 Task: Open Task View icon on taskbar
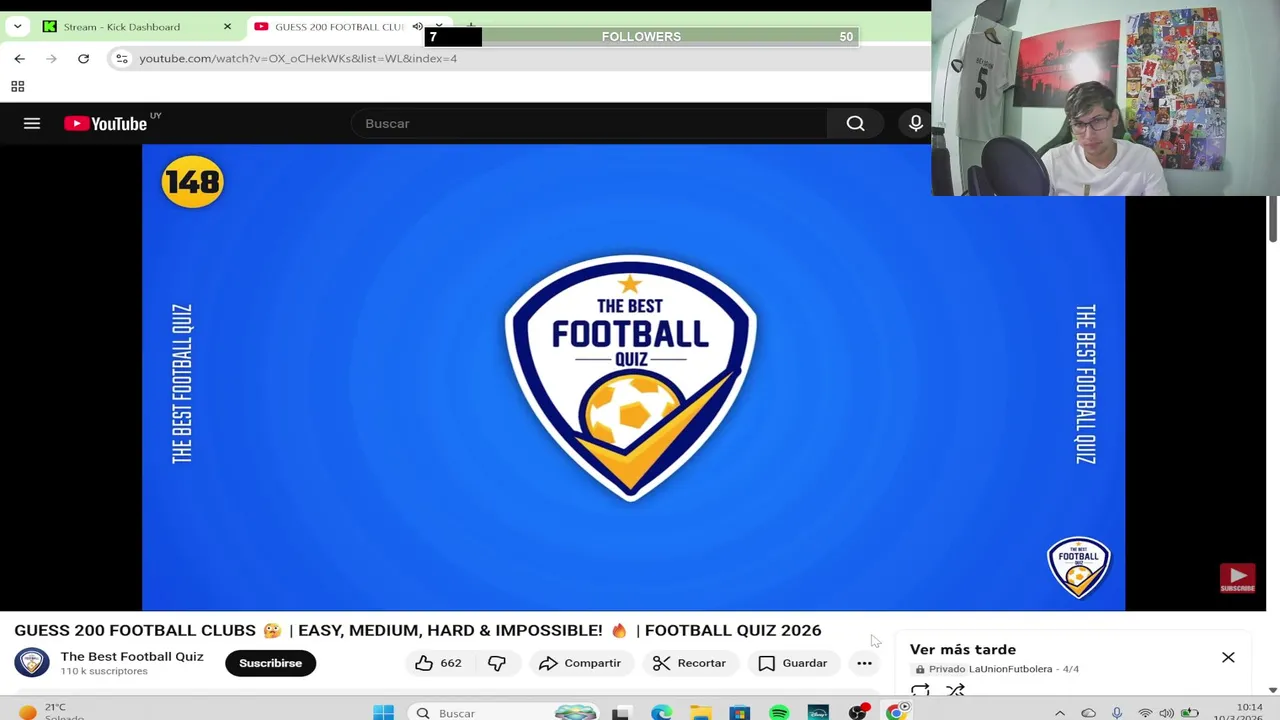621,712
